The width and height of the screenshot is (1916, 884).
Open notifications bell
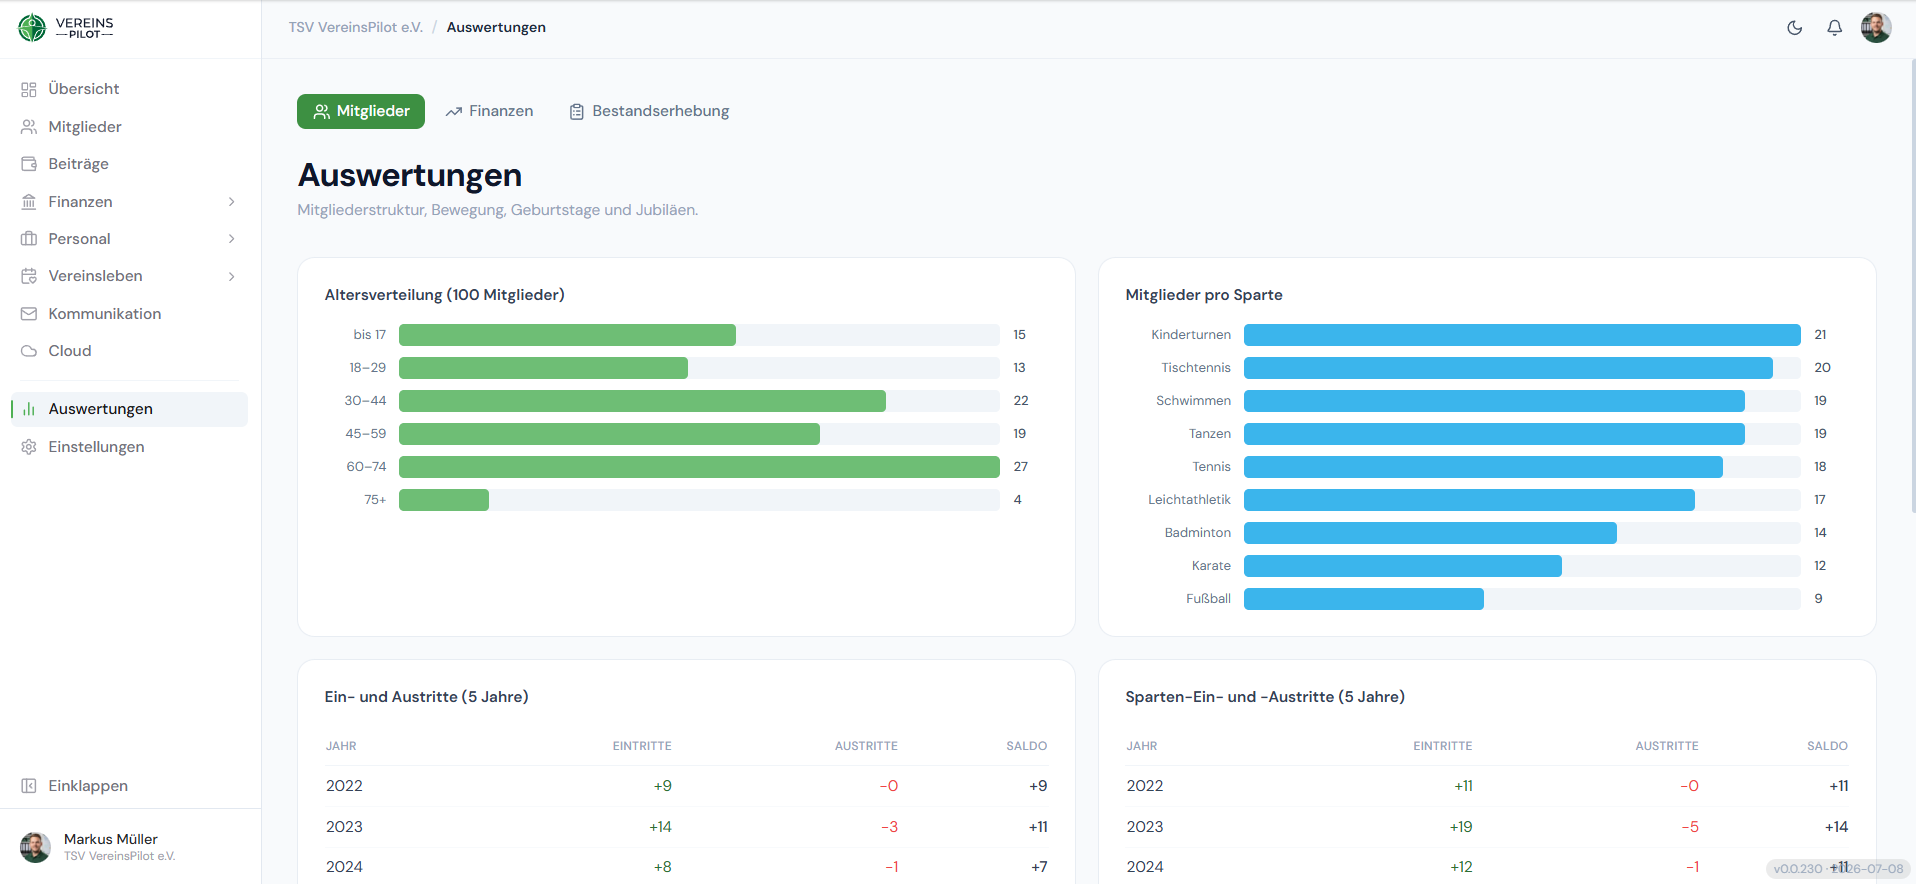[1834, 28]
